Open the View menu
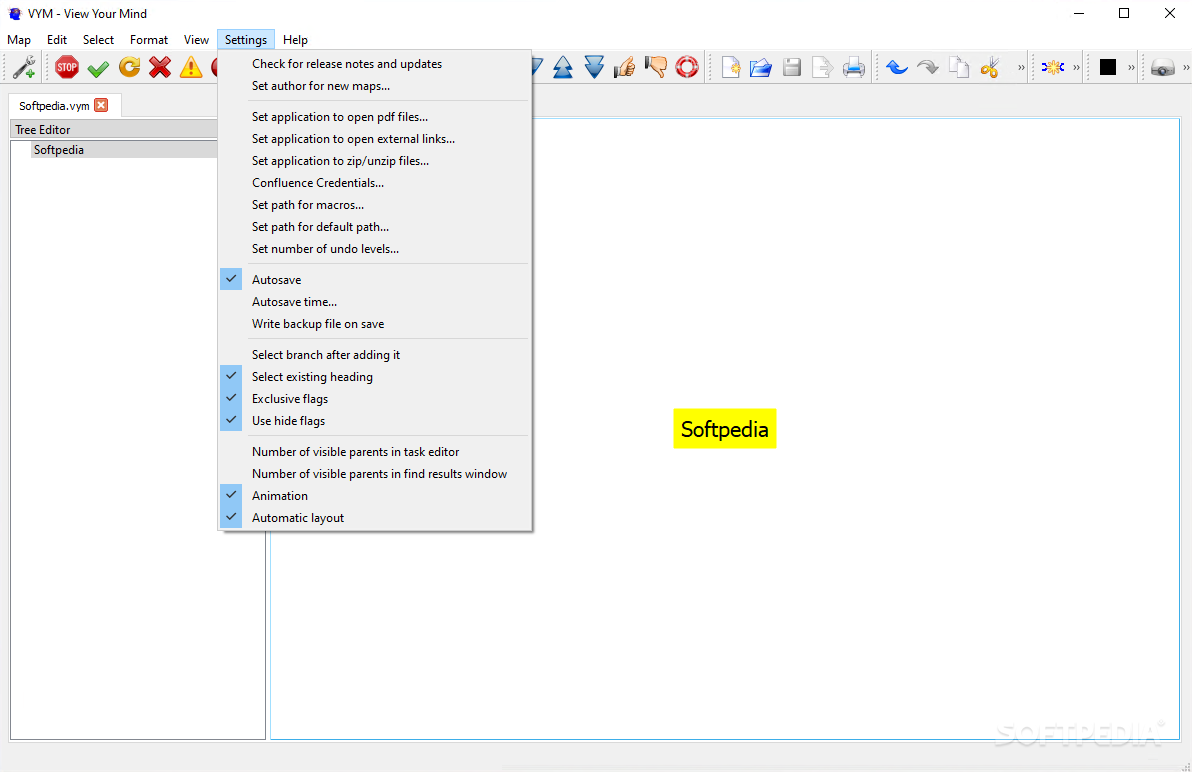Image resolution: width=1192 pixels, height=772 pixels. tap(196, 40)
